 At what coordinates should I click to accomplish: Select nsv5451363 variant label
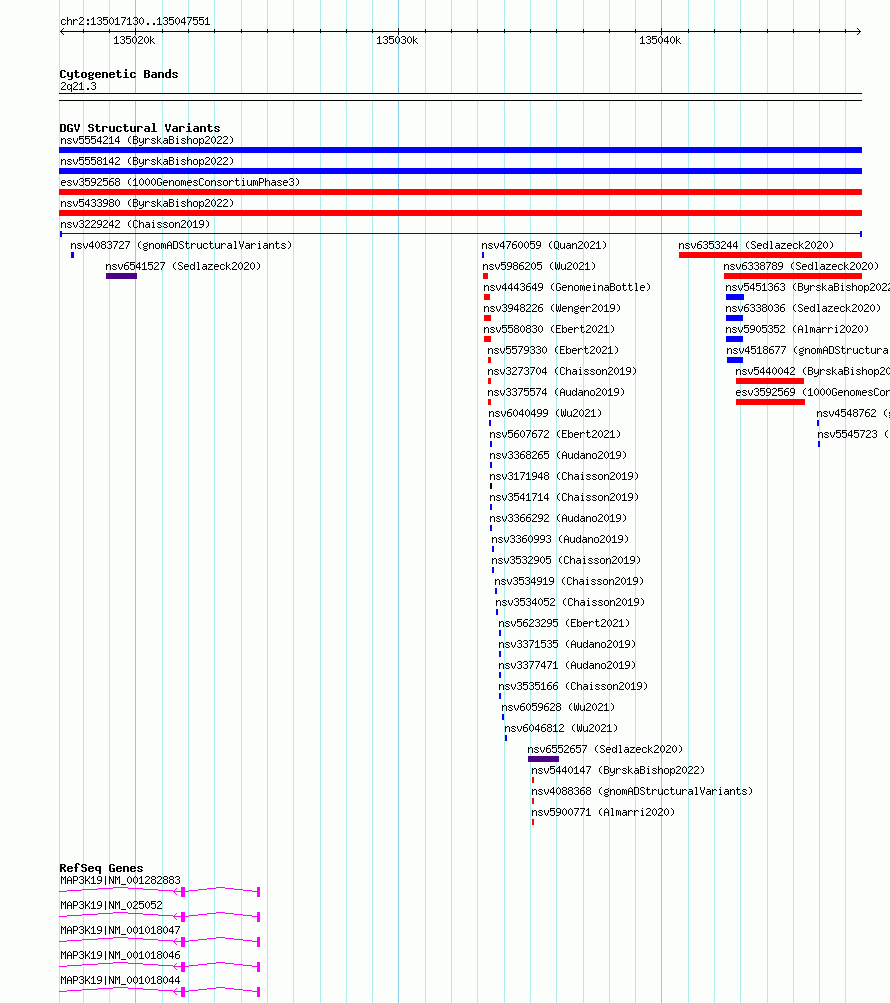[x=807, y=287]
